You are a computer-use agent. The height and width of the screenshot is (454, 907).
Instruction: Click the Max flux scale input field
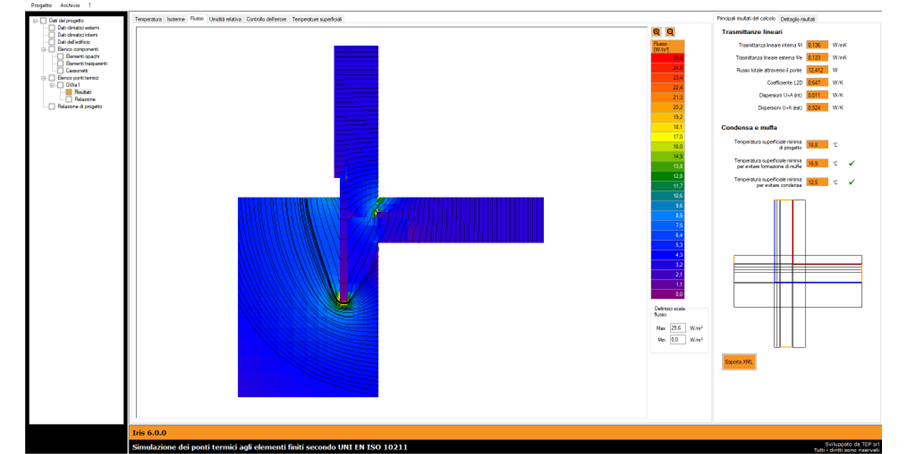coord(678,328)
